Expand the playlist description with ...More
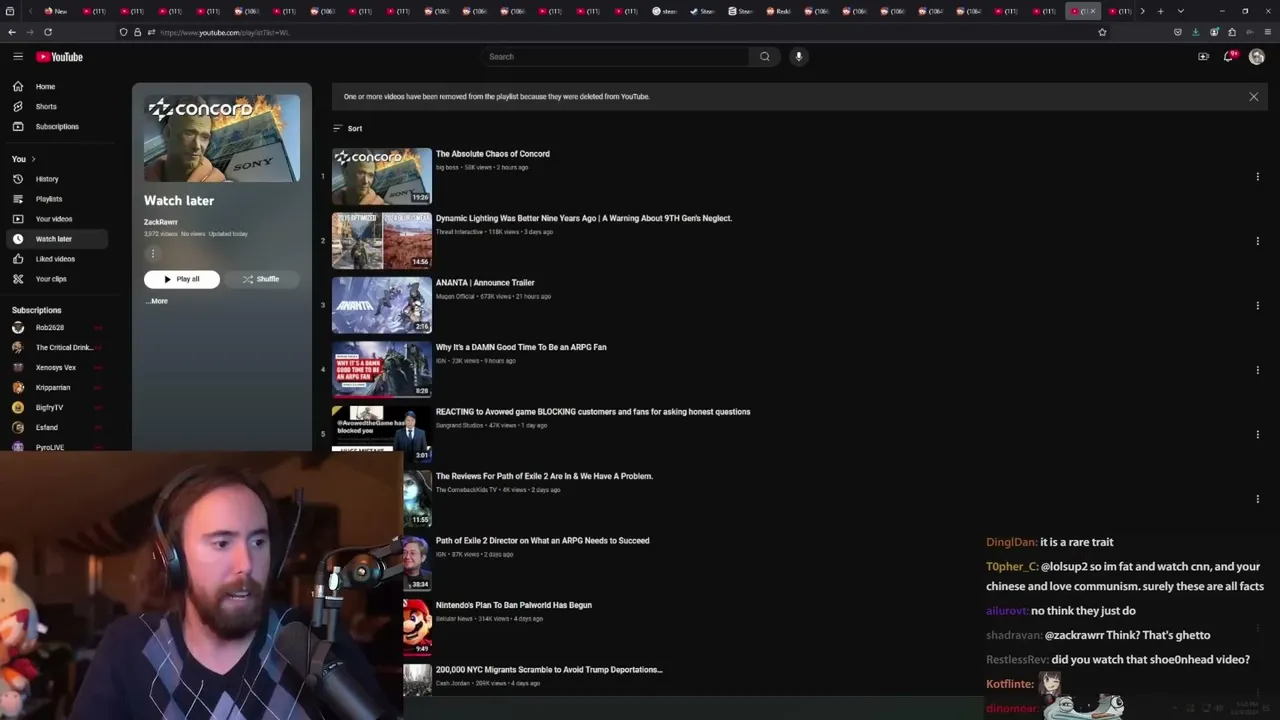 [157, 301]
